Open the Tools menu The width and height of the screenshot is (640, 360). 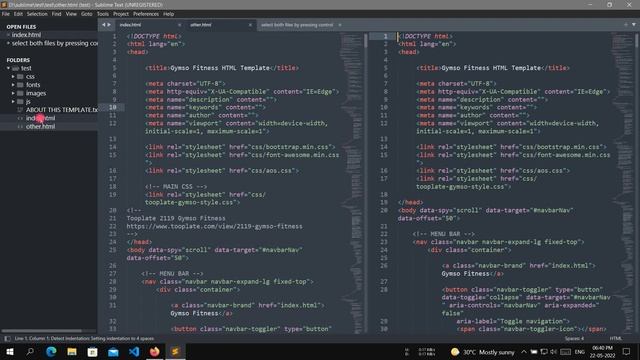pos(103,14)
